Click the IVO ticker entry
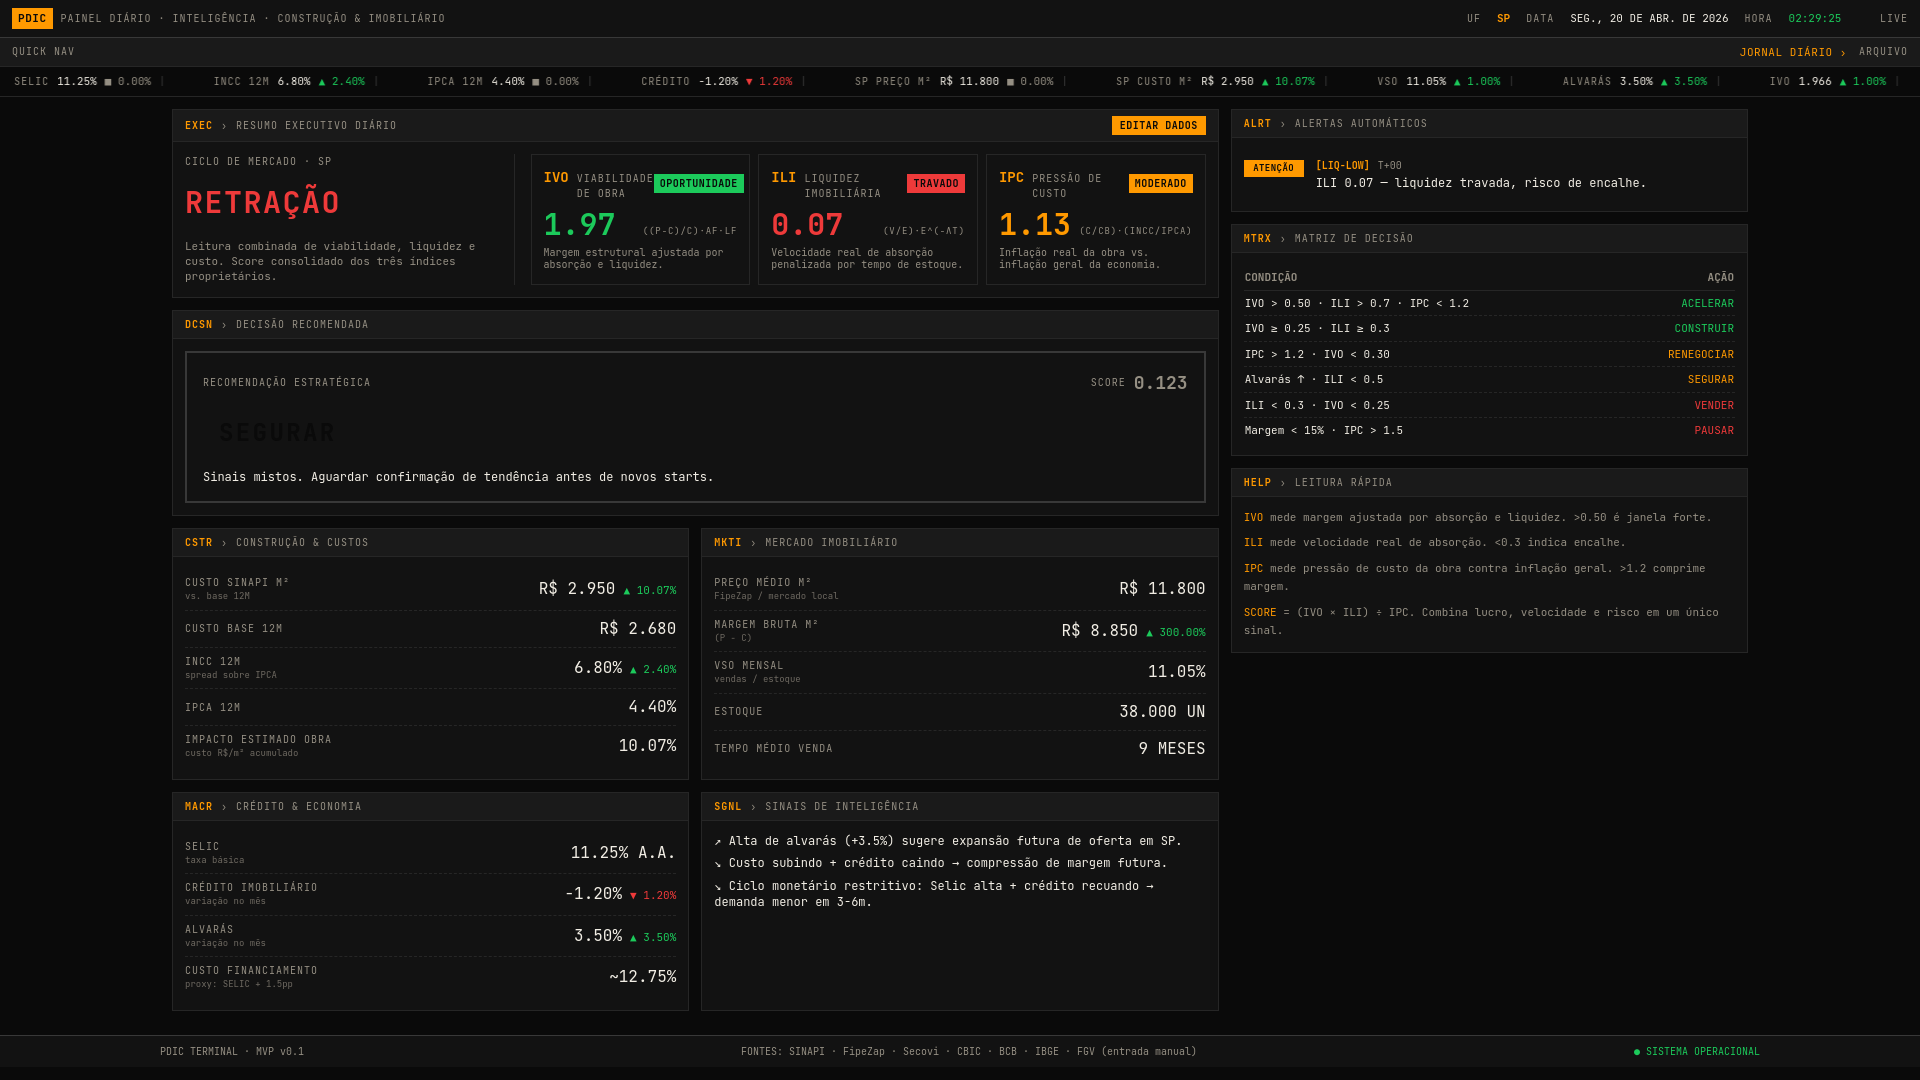This screenshot has width=1920, height=1080. (1828, 82)
